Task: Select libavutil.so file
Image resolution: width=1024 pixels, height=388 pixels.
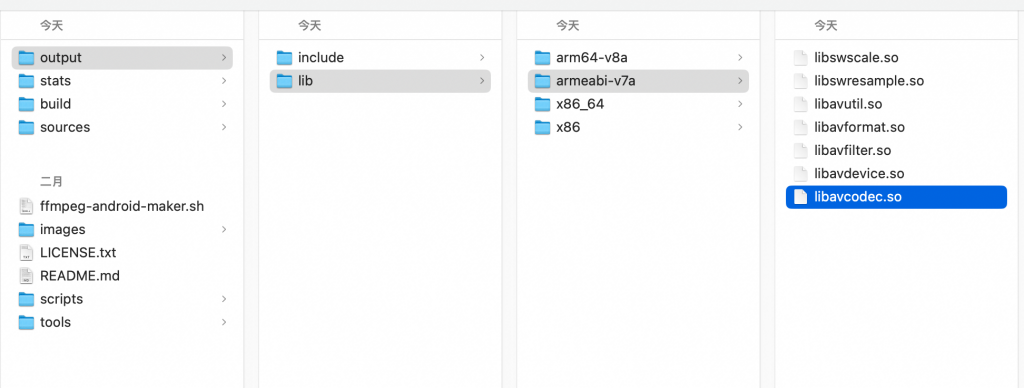Action: point(896,104)
